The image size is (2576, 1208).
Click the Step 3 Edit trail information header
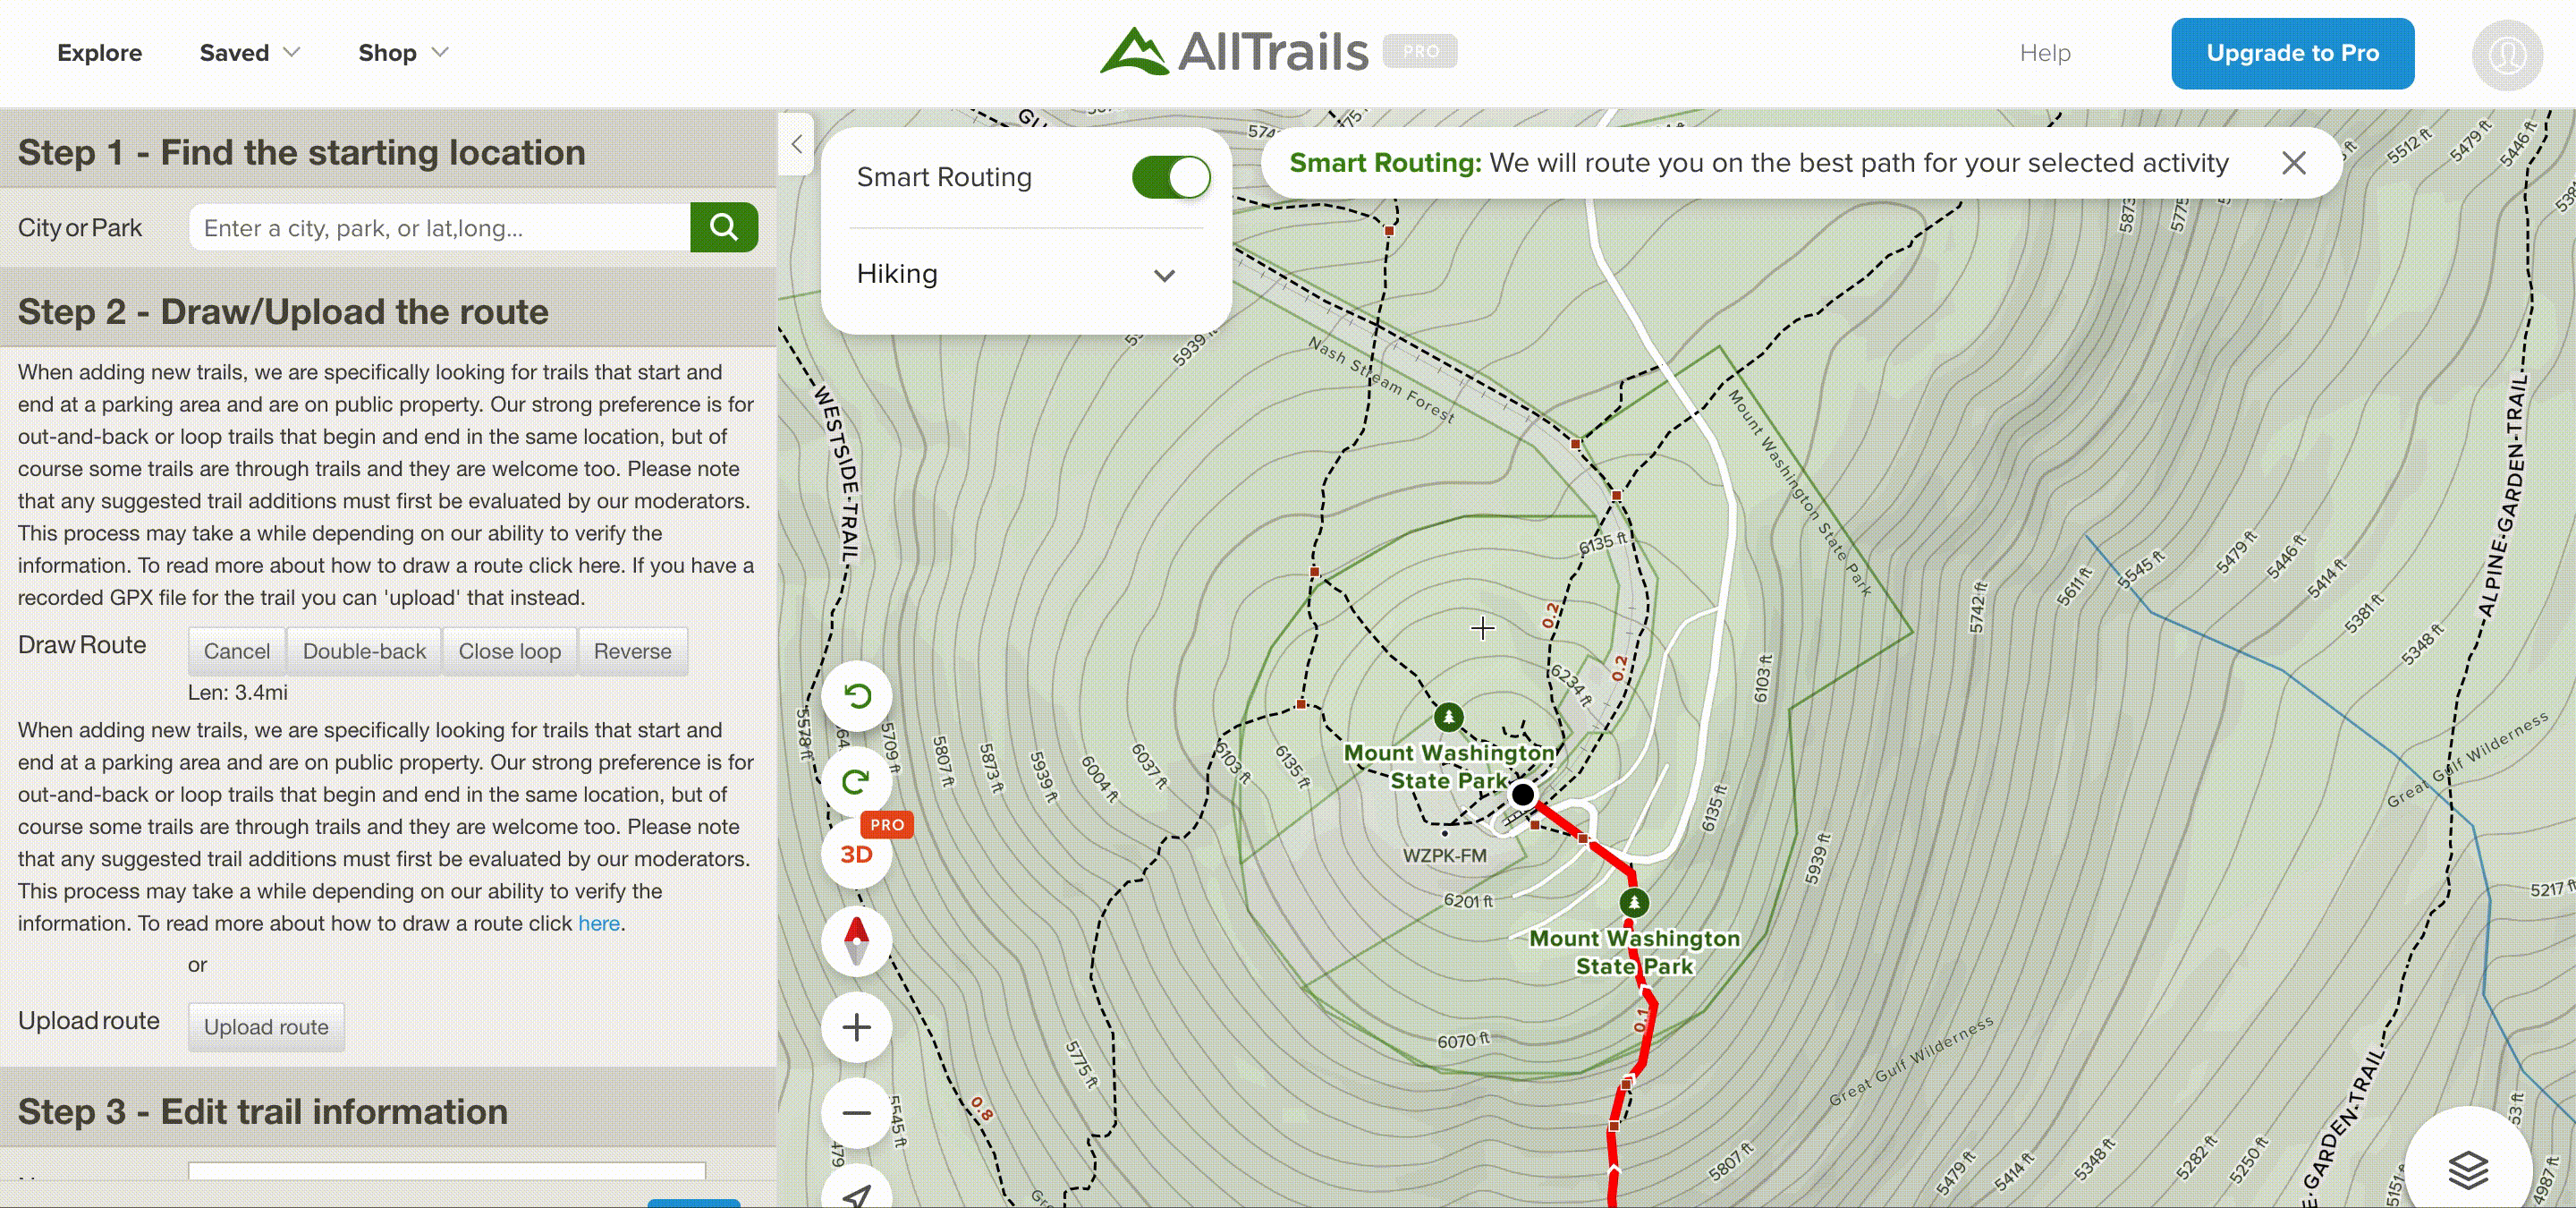tap(388, 1111)
